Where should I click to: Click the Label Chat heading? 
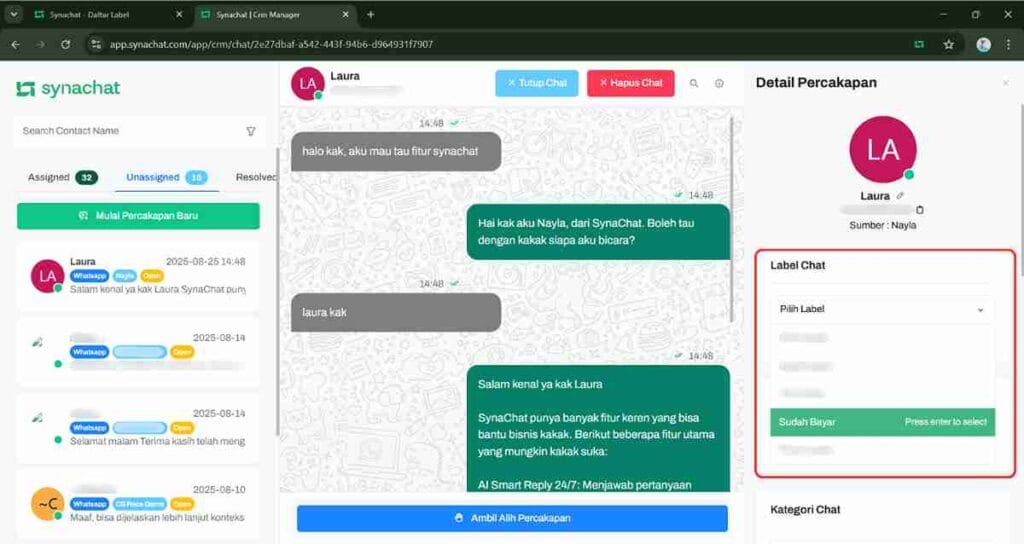coord(797,265)
